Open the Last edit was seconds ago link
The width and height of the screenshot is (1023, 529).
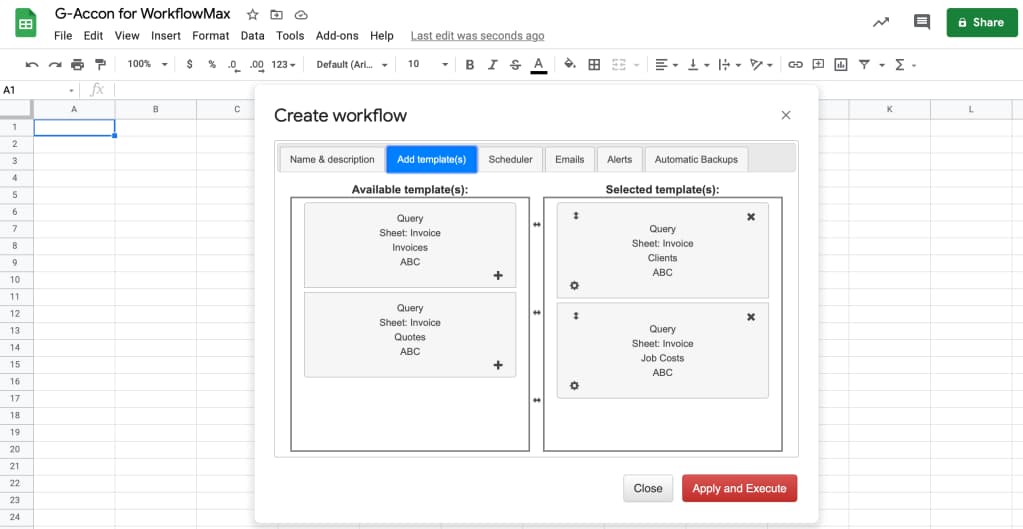[478, 36]
